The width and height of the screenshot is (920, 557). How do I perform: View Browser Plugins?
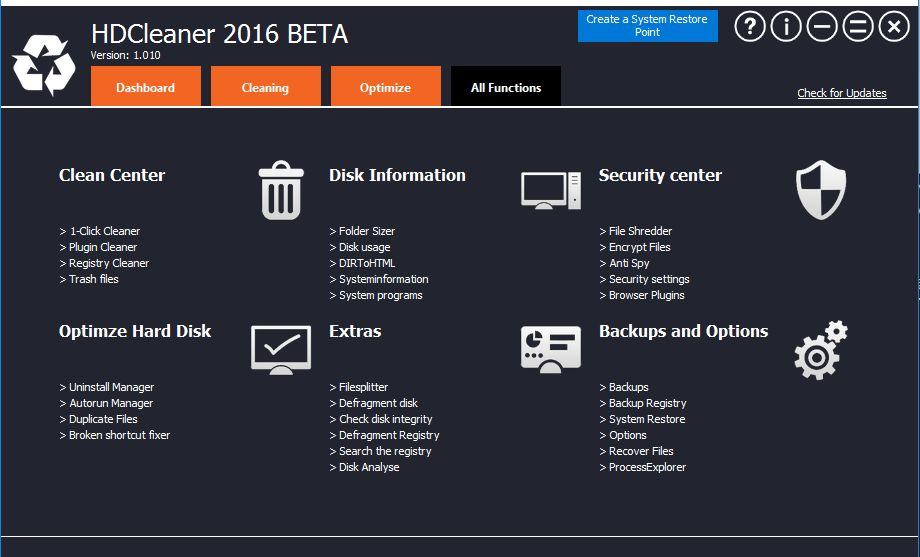tap(642, 295)
